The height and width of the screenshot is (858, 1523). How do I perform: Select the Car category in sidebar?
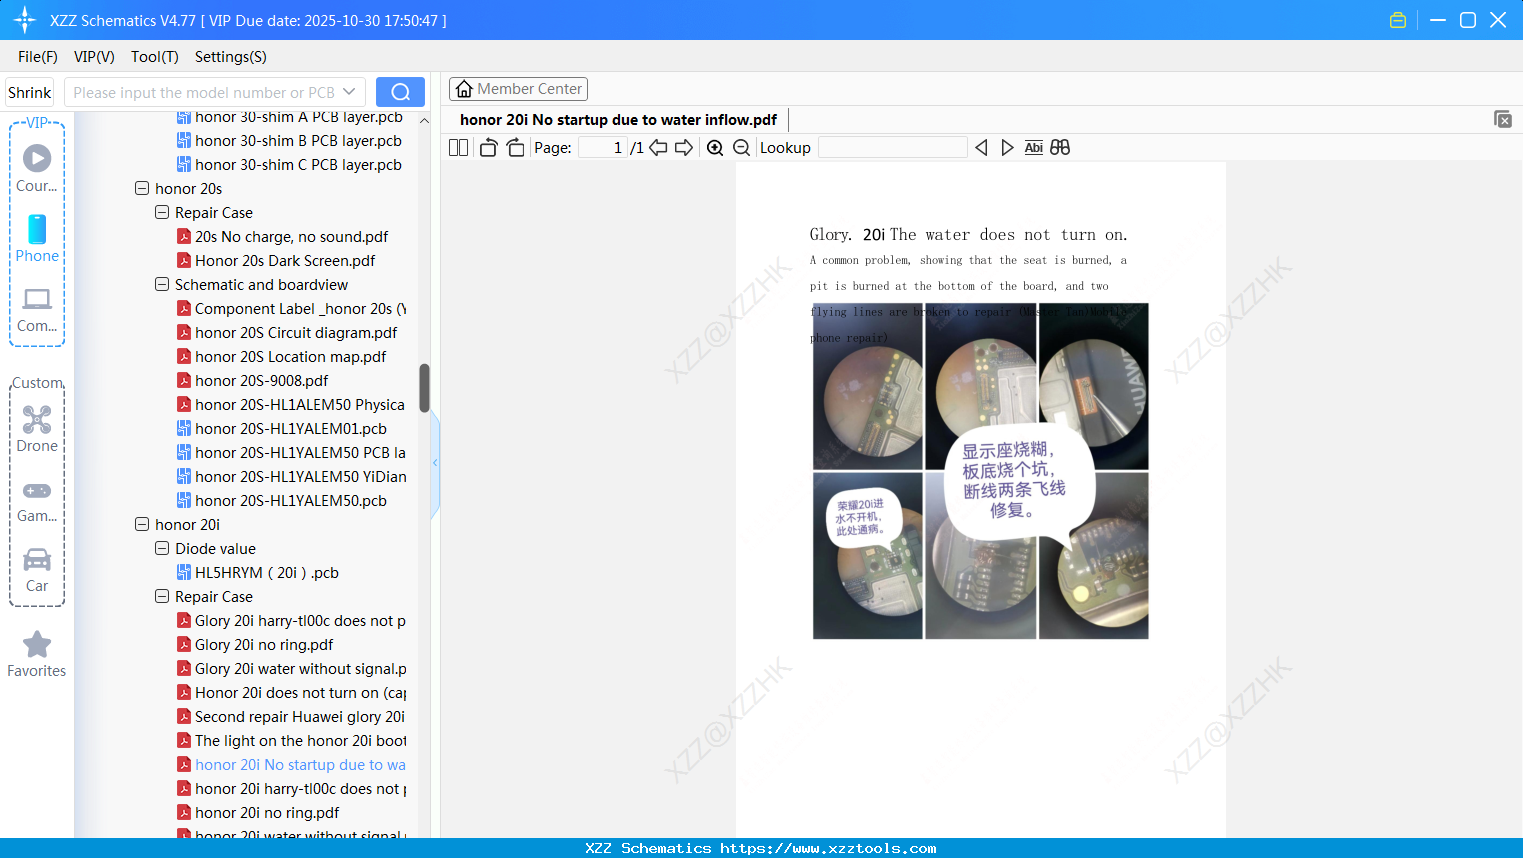tap(37, 570)
